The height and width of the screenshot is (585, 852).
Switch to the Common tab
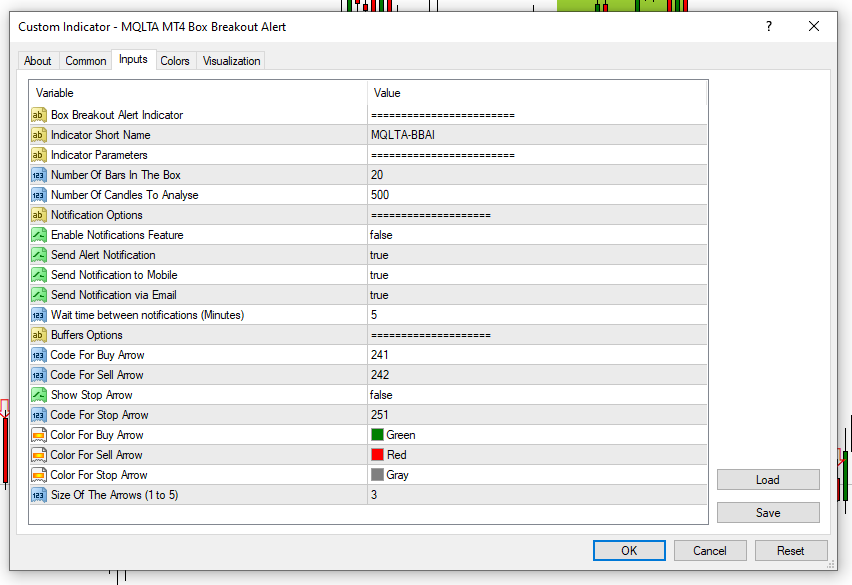(x=86, y=61)
